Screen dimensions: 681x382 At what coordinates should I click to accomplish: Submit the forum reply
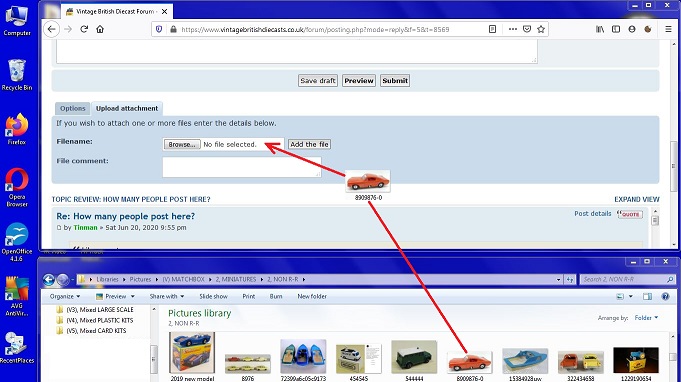click(x=395, y=81)
